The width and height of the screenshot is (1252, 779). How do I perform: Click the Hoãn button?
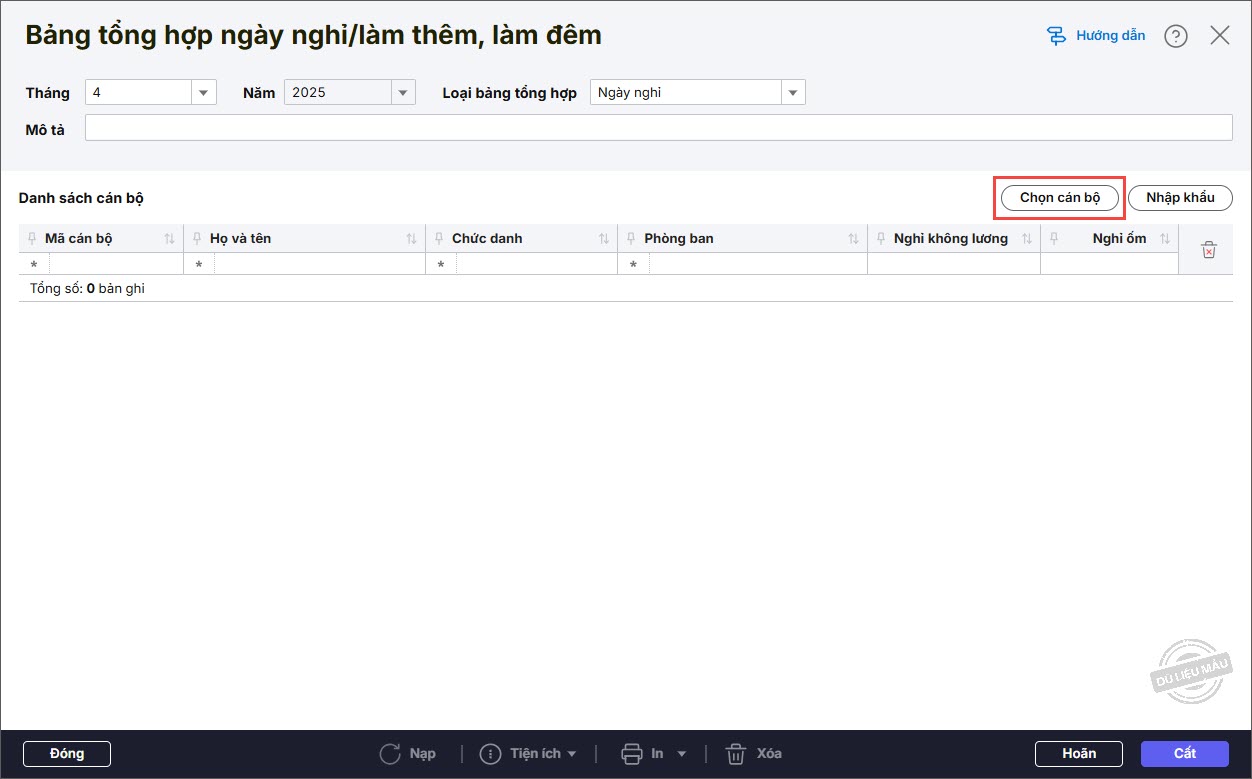pyautogui.click(x=1079, y=754)
